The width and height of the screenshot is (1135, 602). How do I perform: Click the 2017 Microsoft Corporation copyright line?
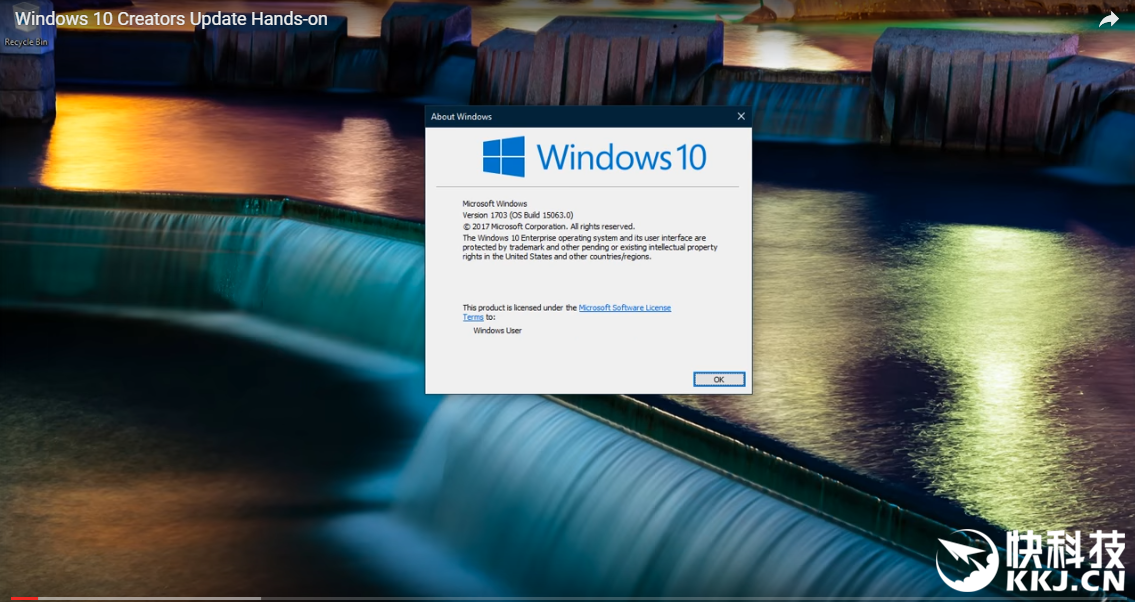[x=548, y=226]
